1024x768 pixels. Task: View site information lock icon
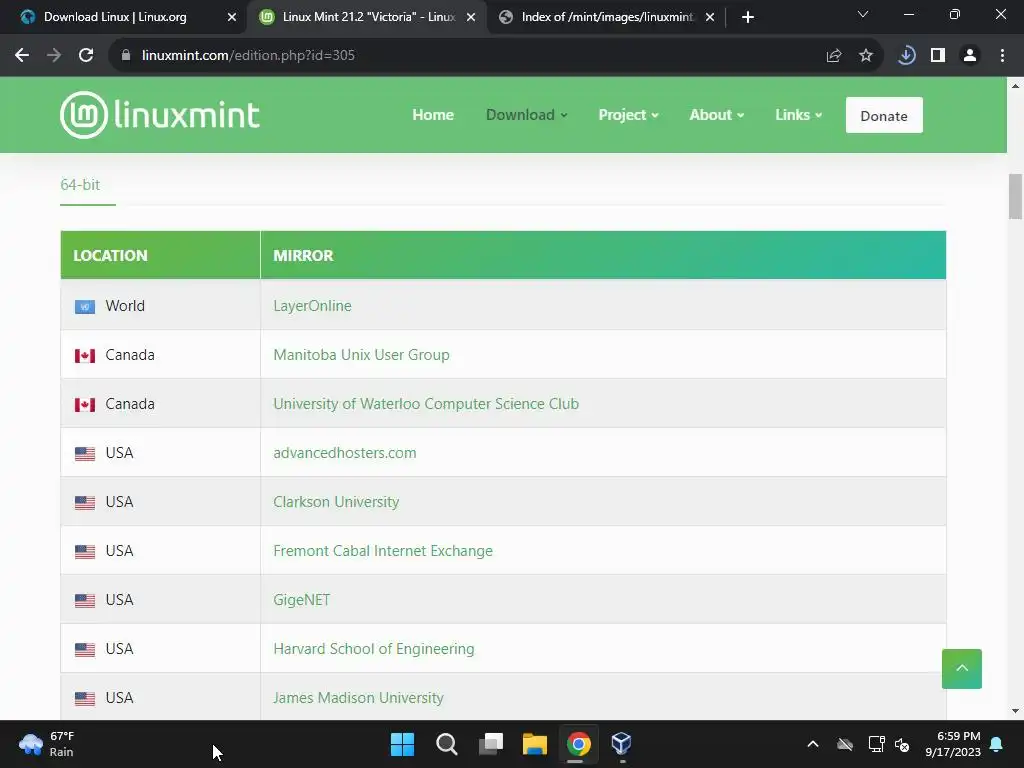tap(126, 56)
